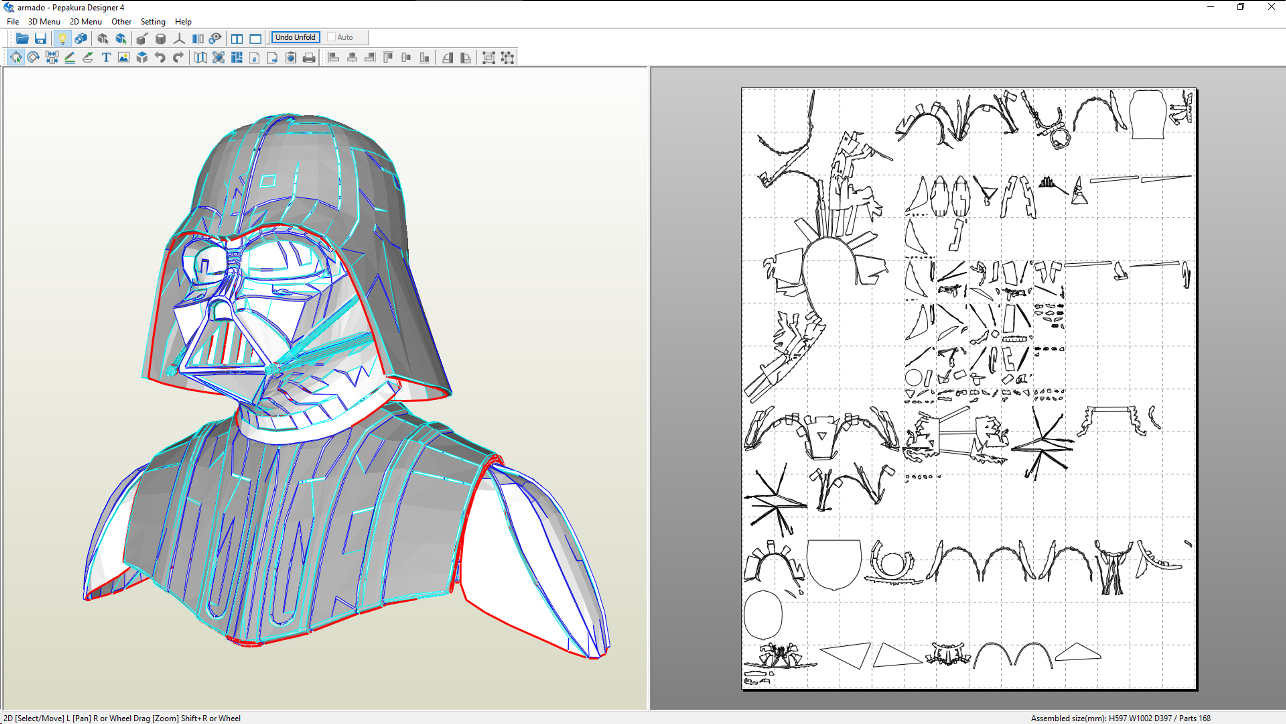Click the fourth gray align icon after printer

tap(388, 57)
